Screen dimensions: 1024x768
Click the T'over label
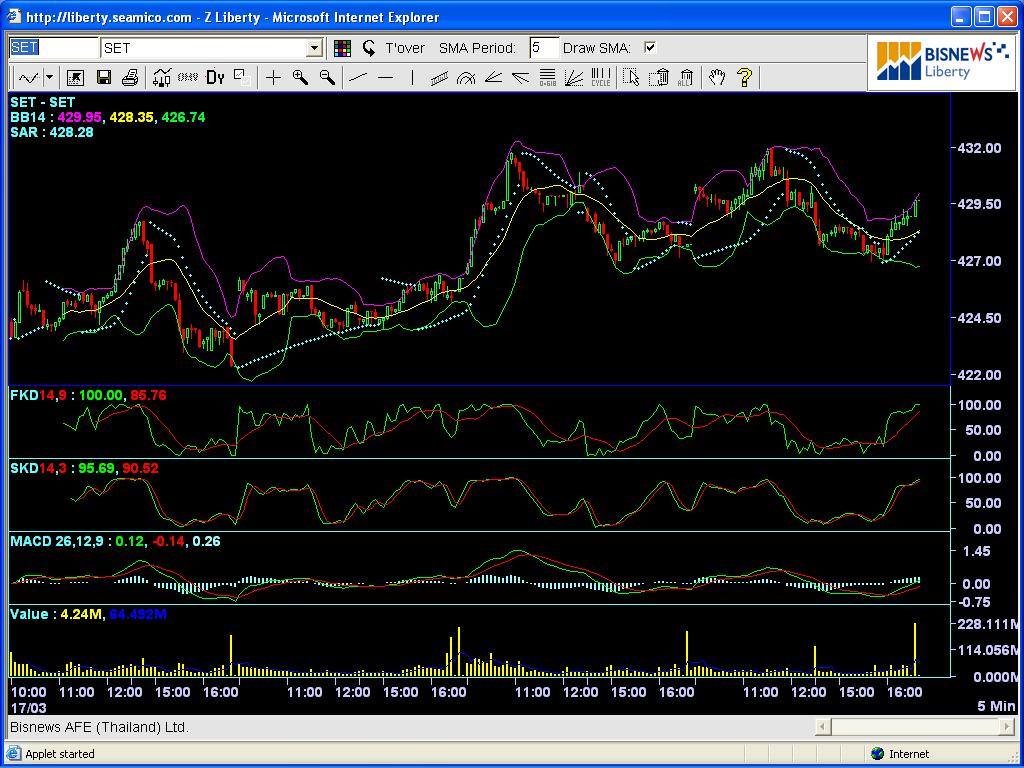(x=405, y=48)
